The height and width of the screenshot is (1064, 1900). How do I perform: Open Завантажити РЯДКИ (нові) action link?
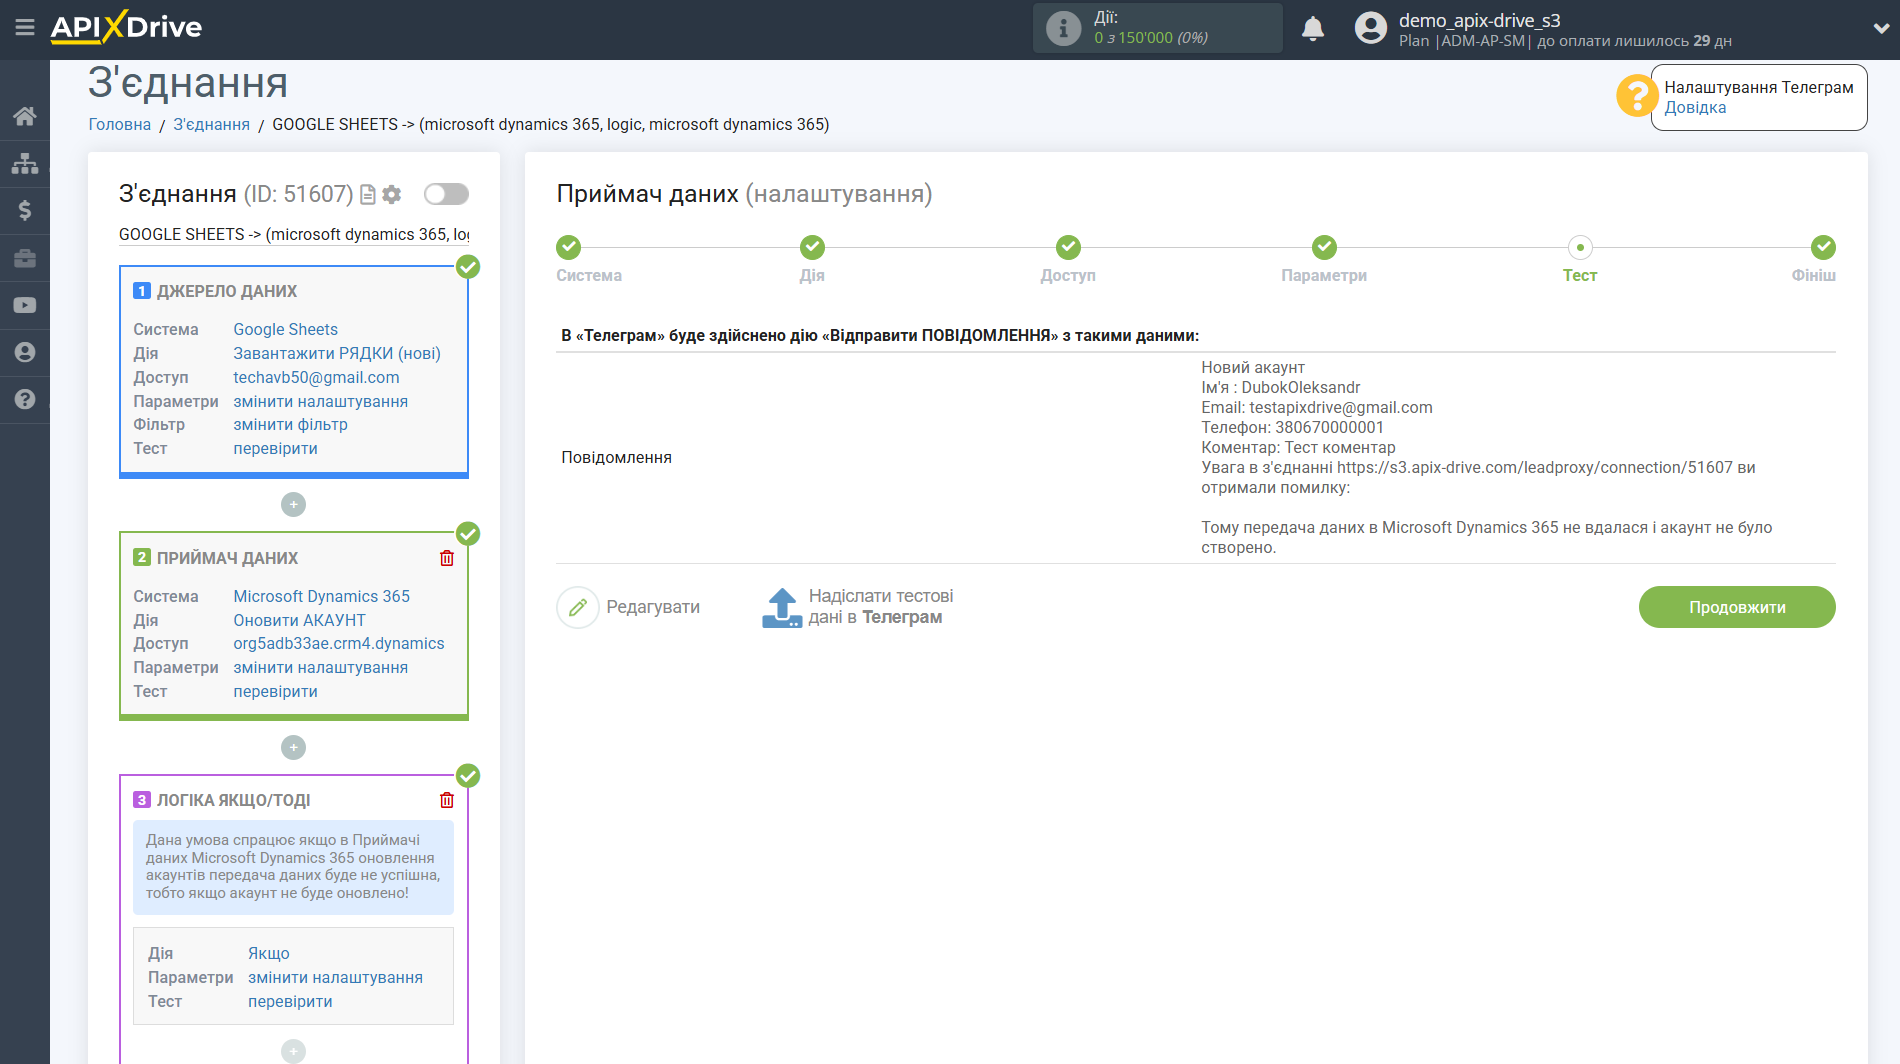pyautogui.click(x=337, y=354)
